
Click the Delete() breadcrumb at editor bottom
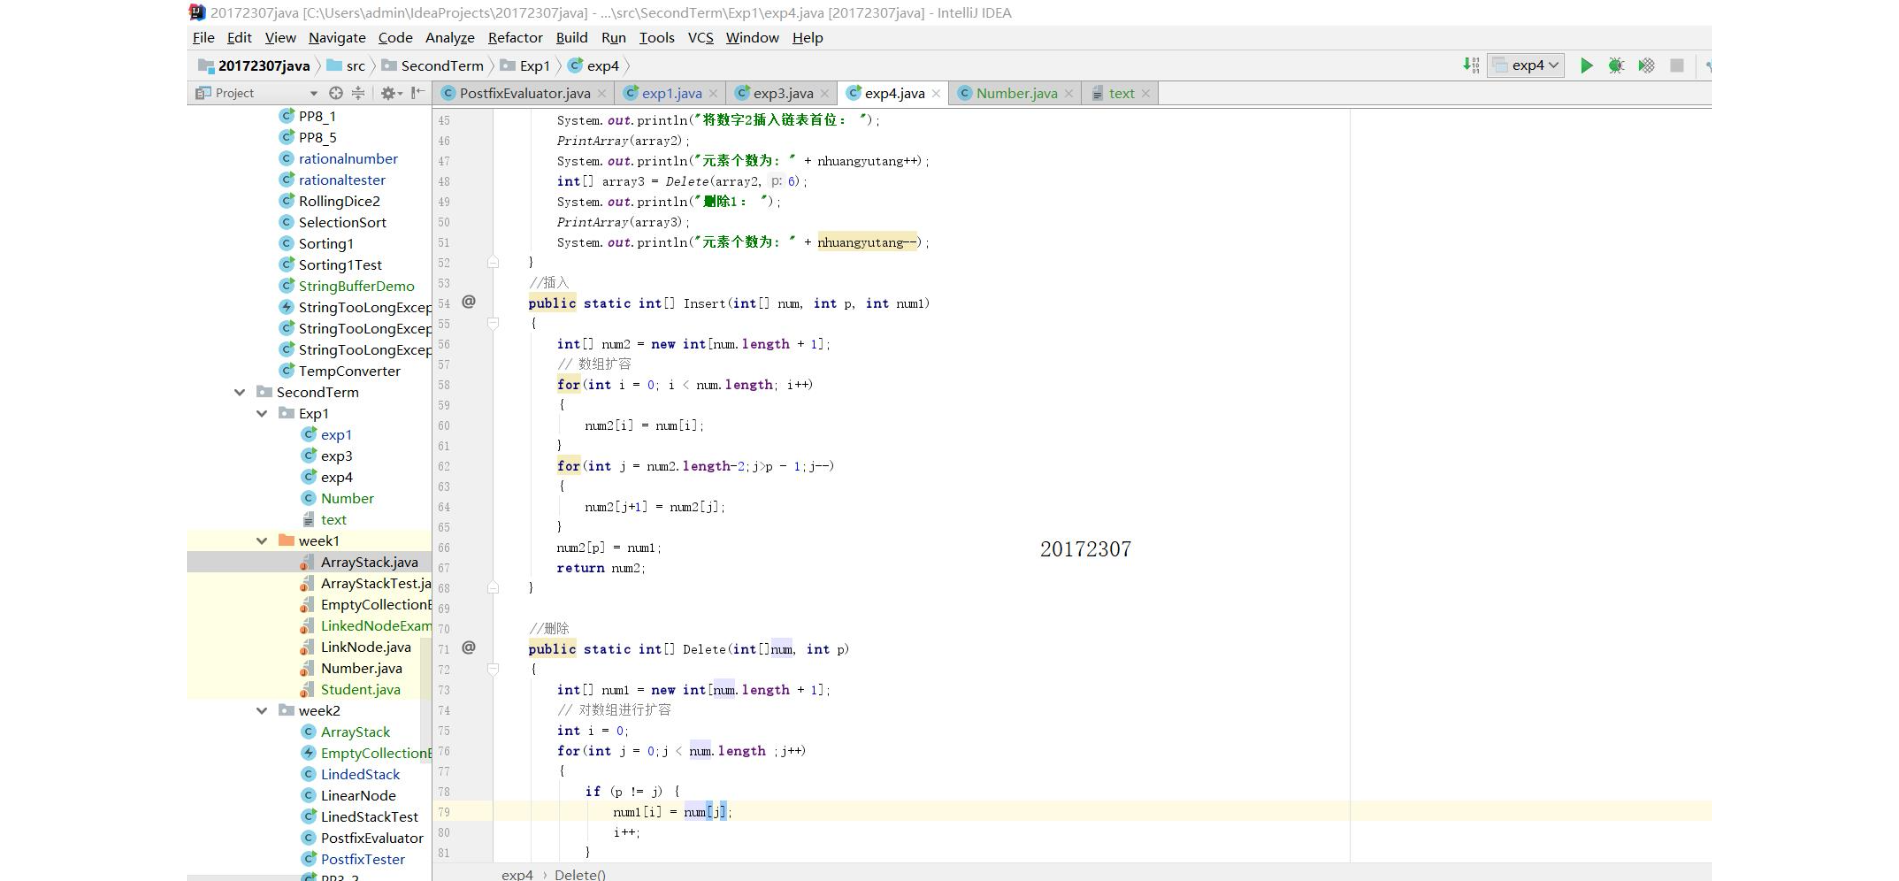(x=580, y=874)
